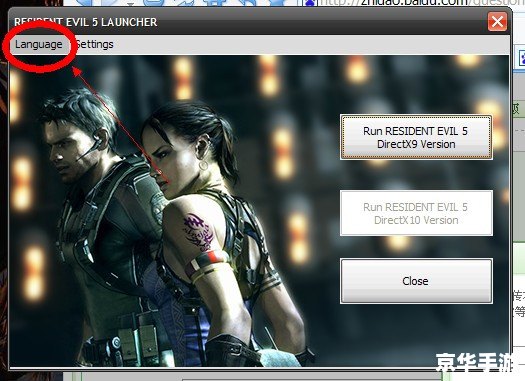
Task: Open the Settings menu
Action: (x=94, y=44)
